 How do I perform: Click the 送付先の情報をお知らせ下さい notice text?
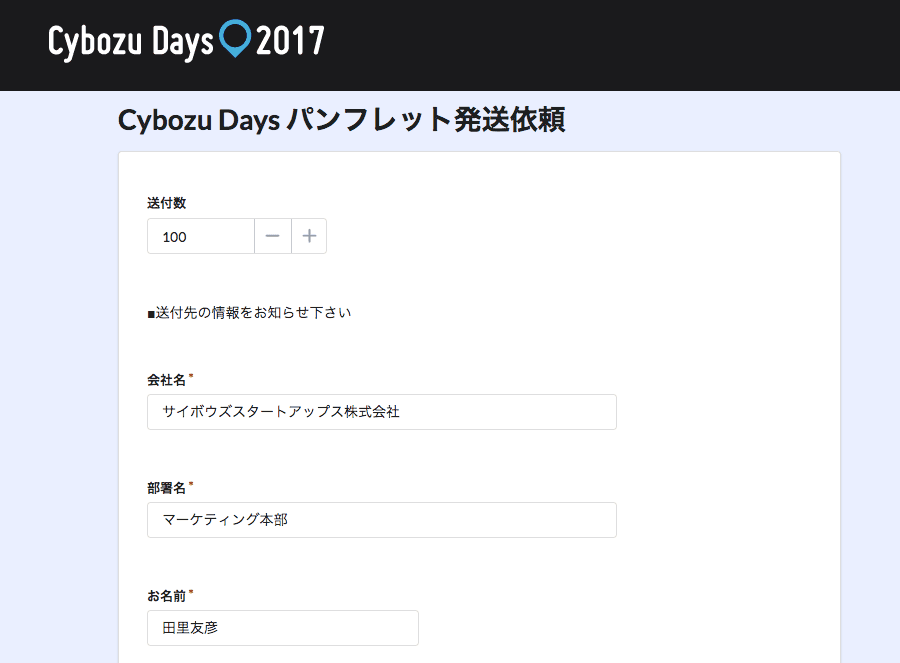point(250,312)
